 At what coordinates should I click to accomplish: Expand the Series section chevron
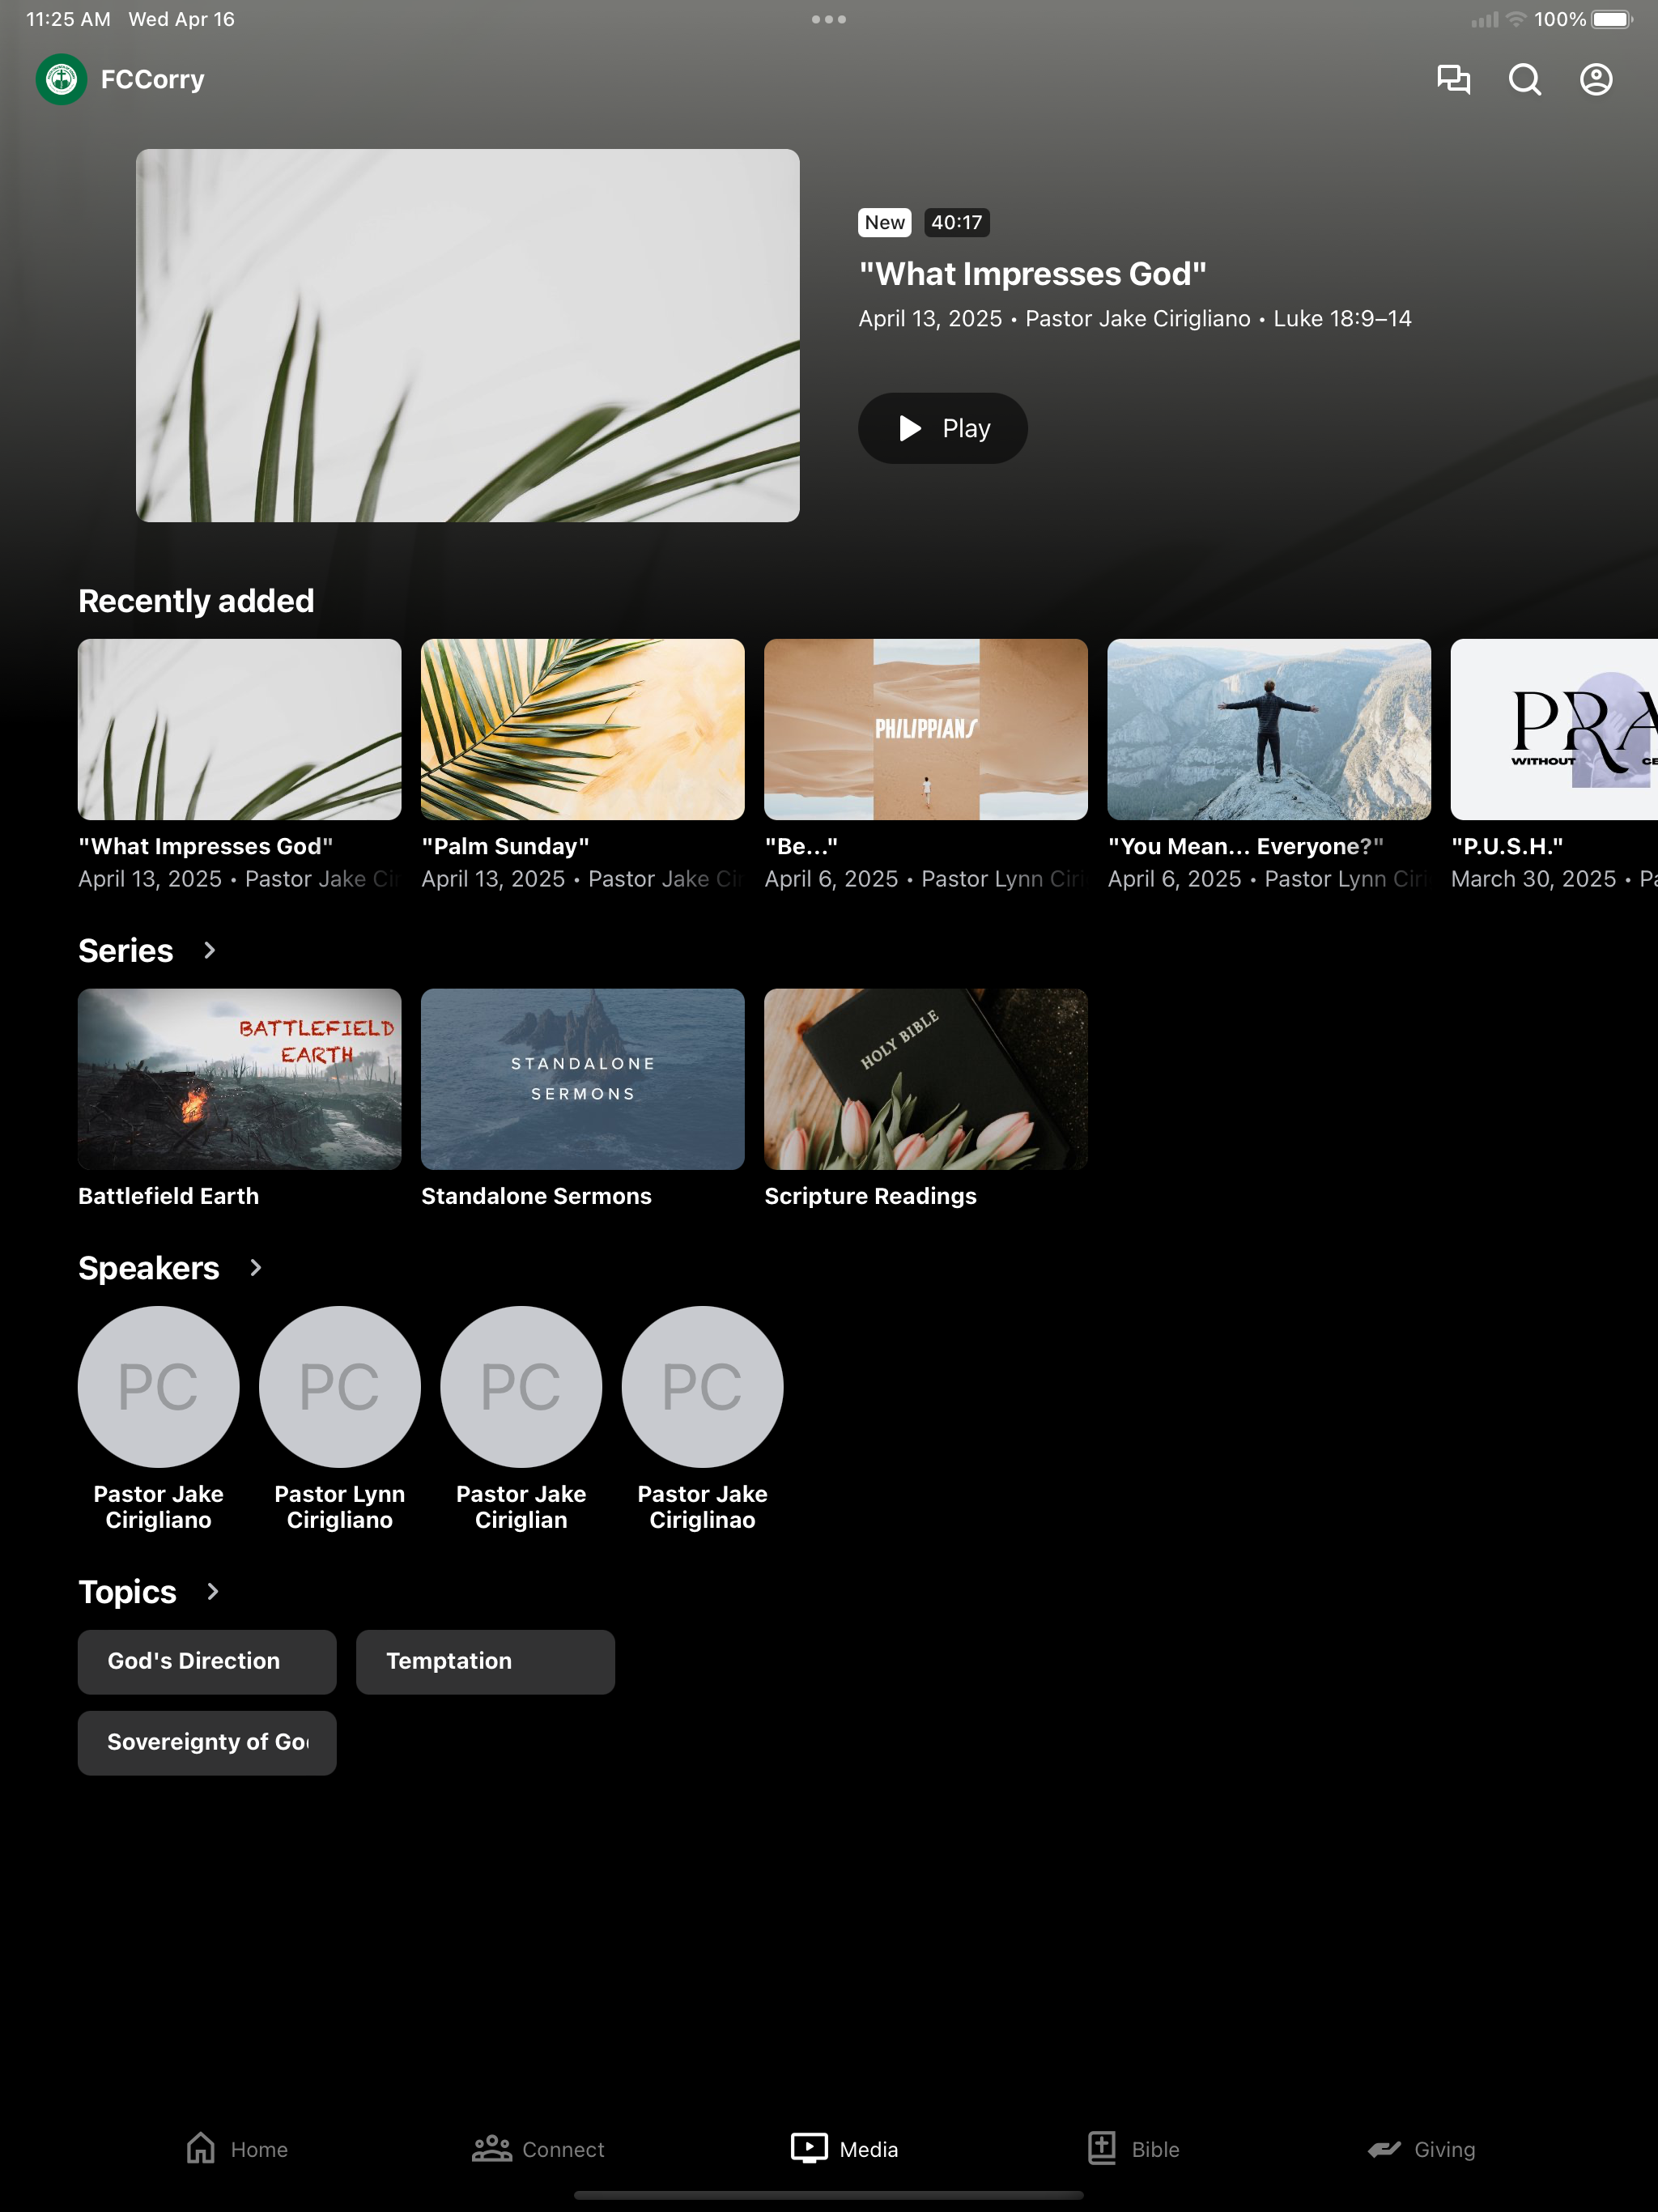pos(209,950)
